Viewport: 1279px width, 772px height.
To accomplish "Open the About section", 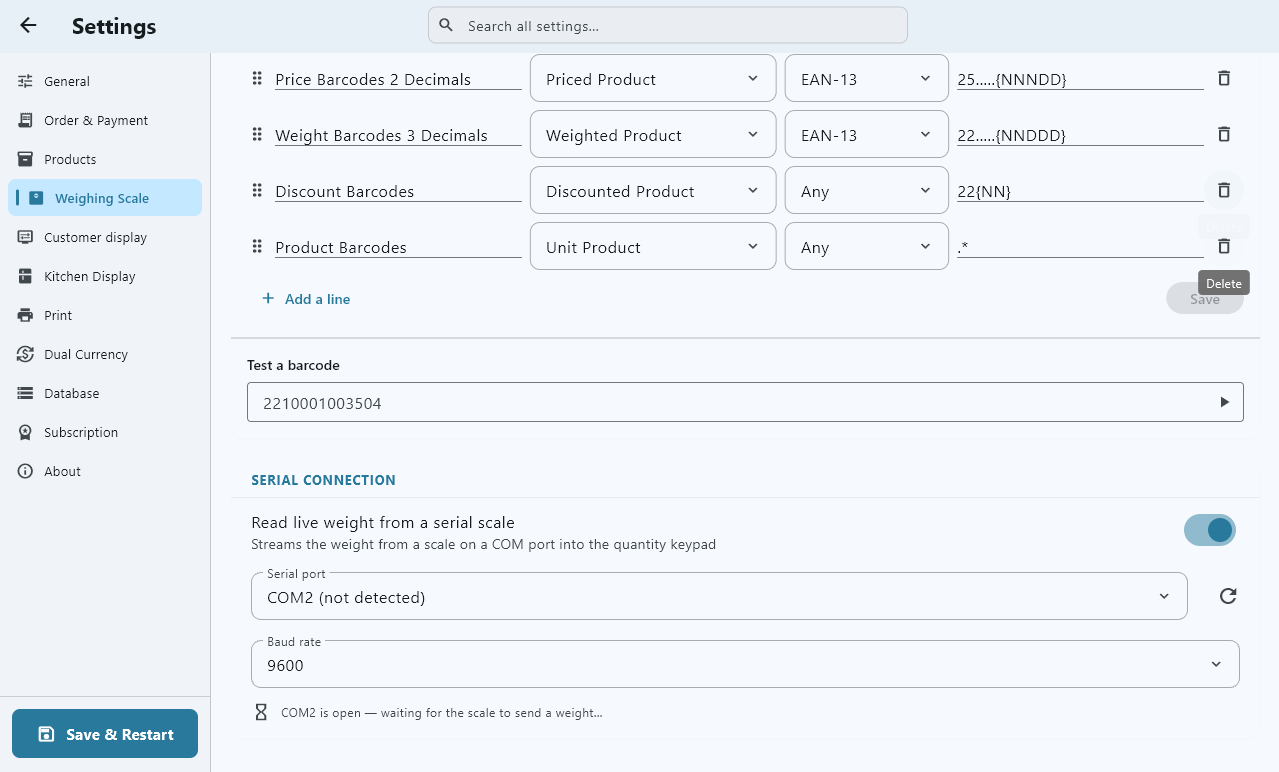I will (x=105, y=471).
